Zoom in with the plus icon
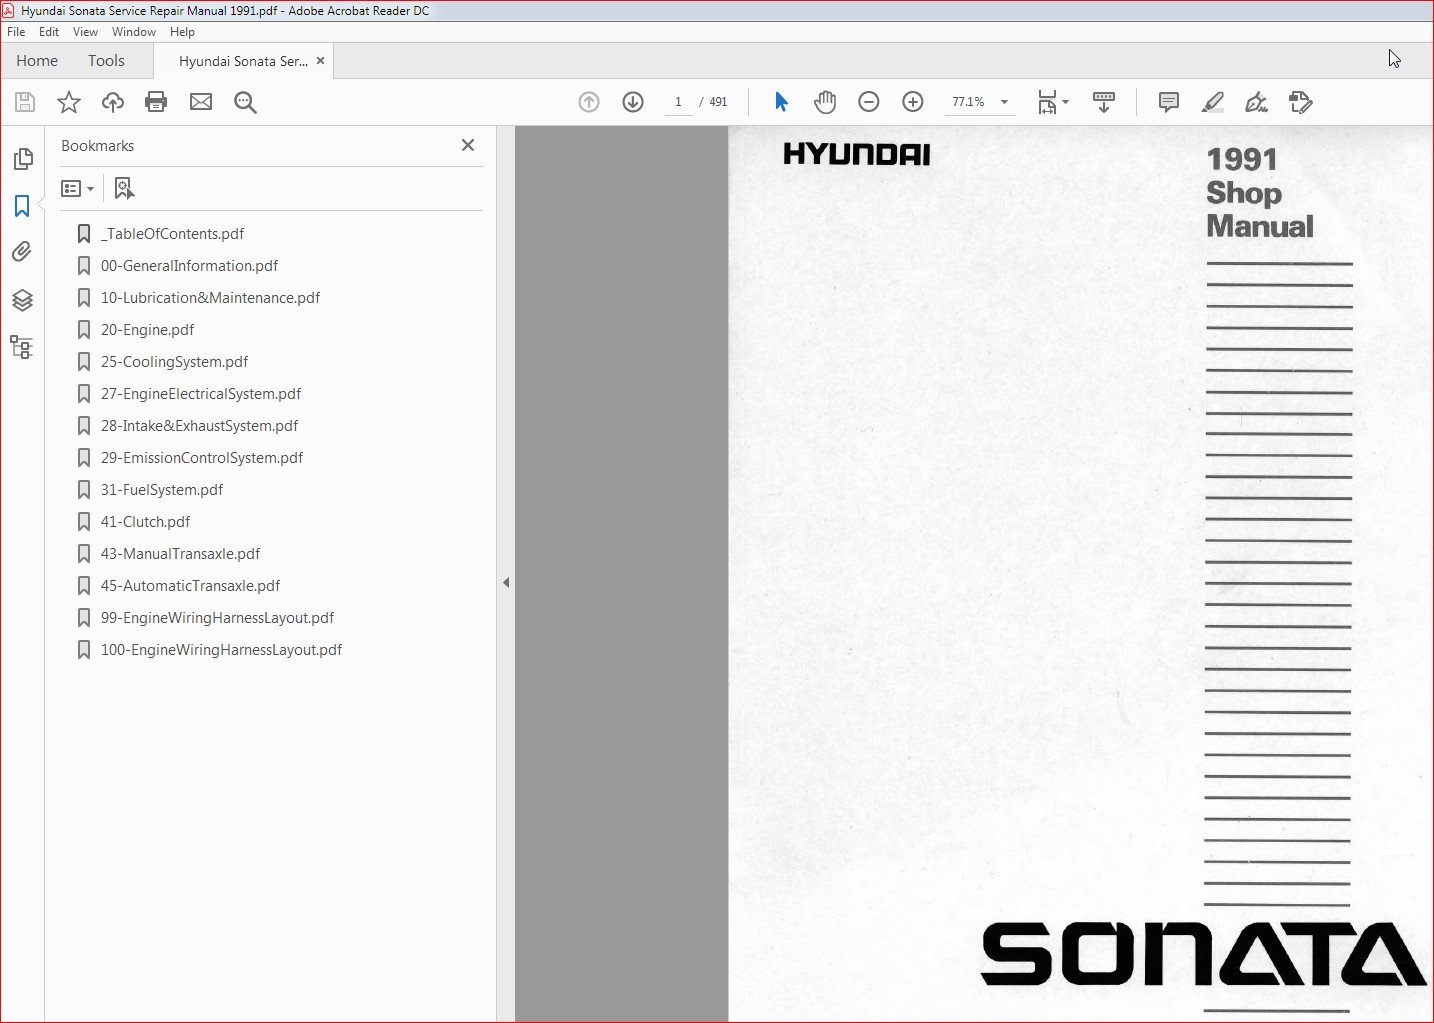 (x=913, y=102)
